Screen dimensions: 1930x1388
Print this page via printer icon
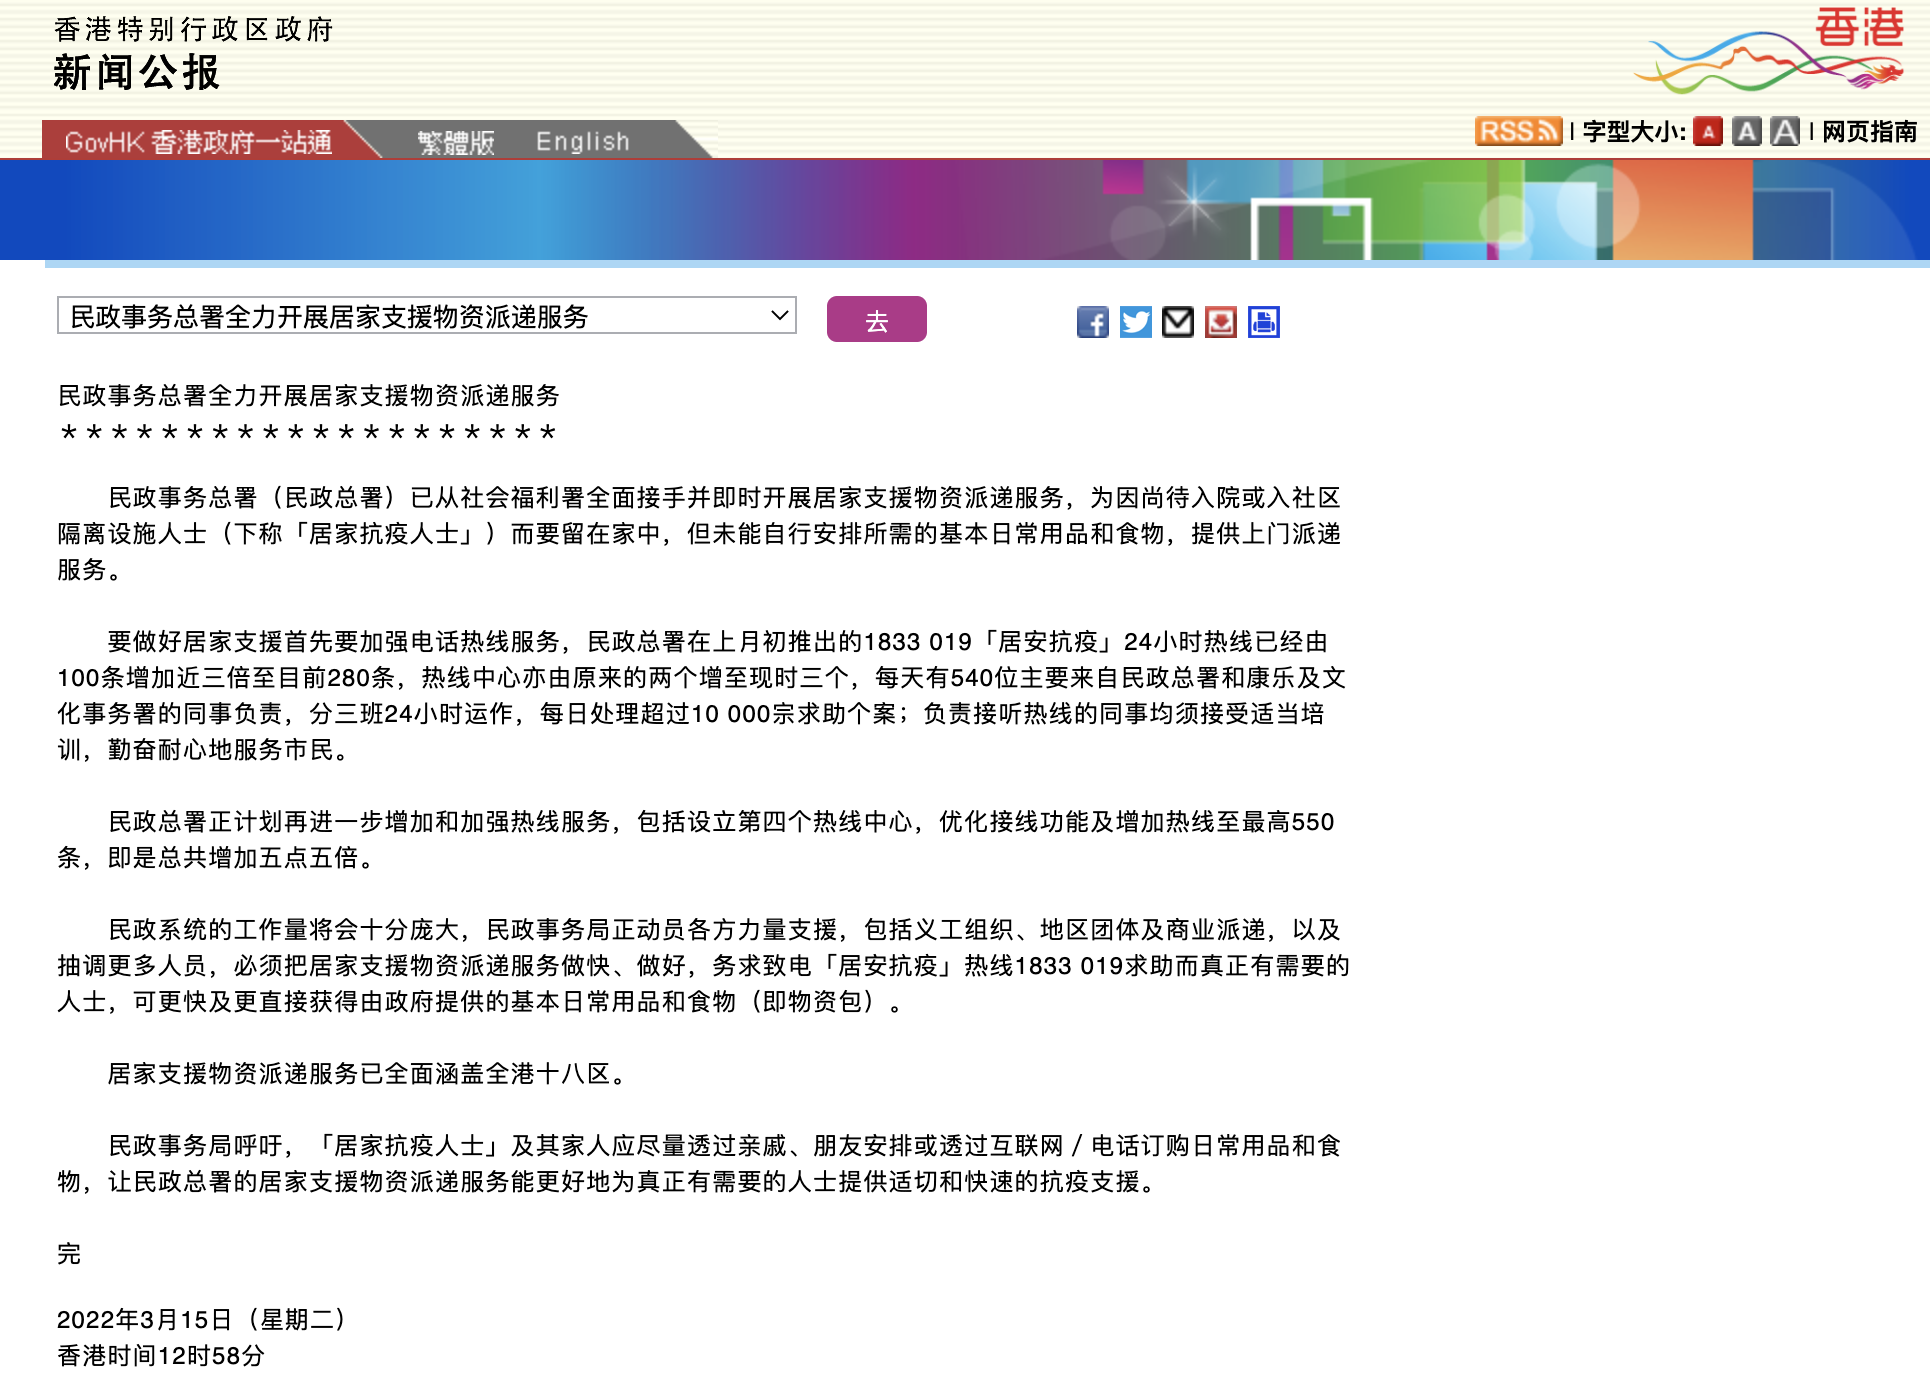tap(1264, 322)
